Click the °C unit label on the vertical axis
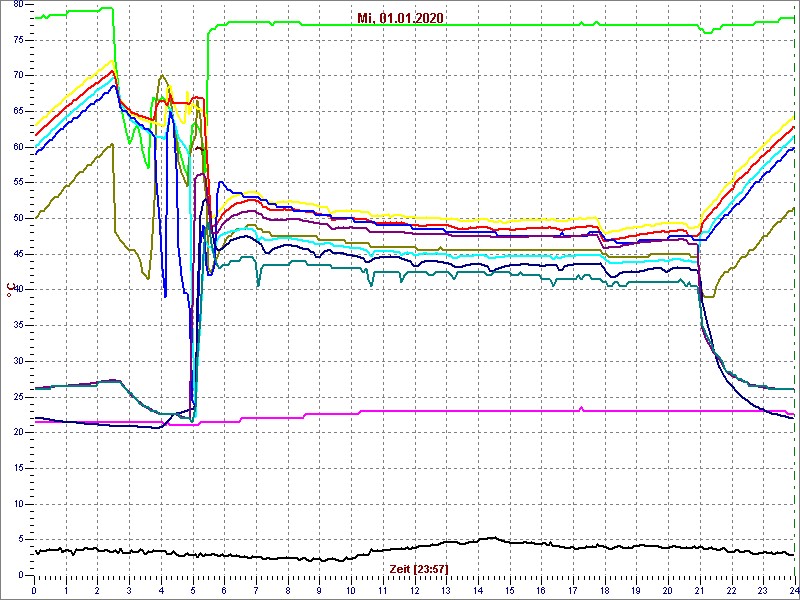 [10, 290]
